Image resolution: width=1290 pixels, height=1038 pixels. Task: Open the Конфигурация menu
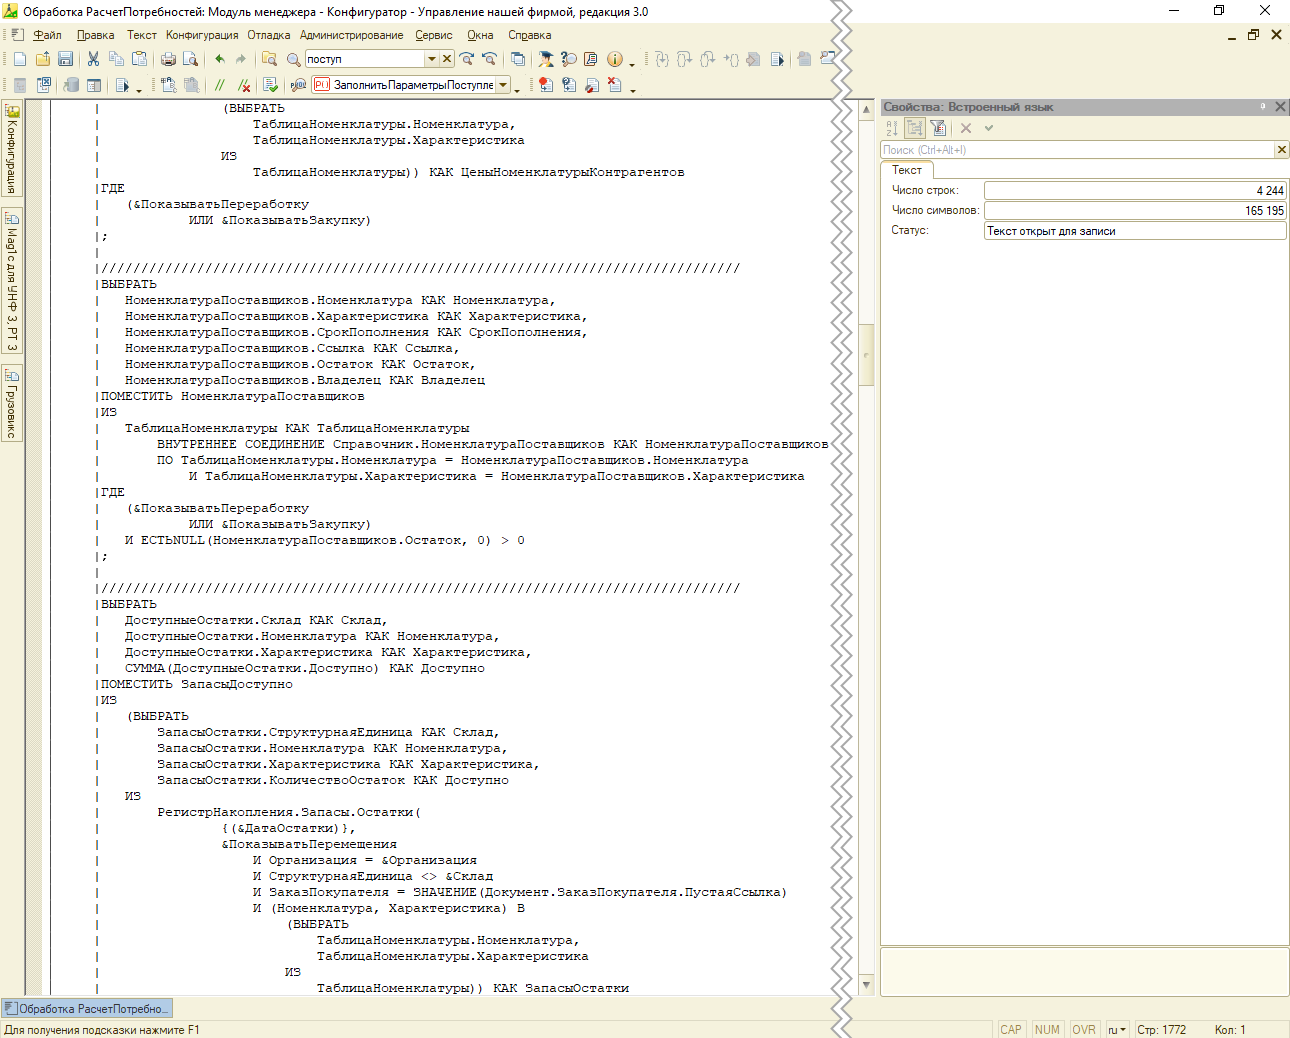pos(202,35)
